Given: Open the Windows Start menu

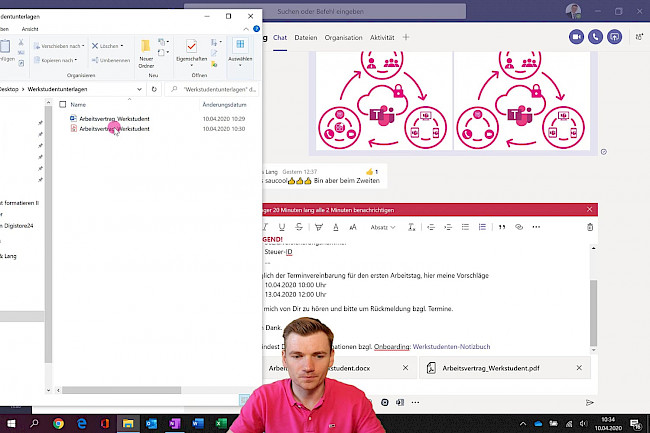Looking at the screenshot, I should [x=11, y=423].
